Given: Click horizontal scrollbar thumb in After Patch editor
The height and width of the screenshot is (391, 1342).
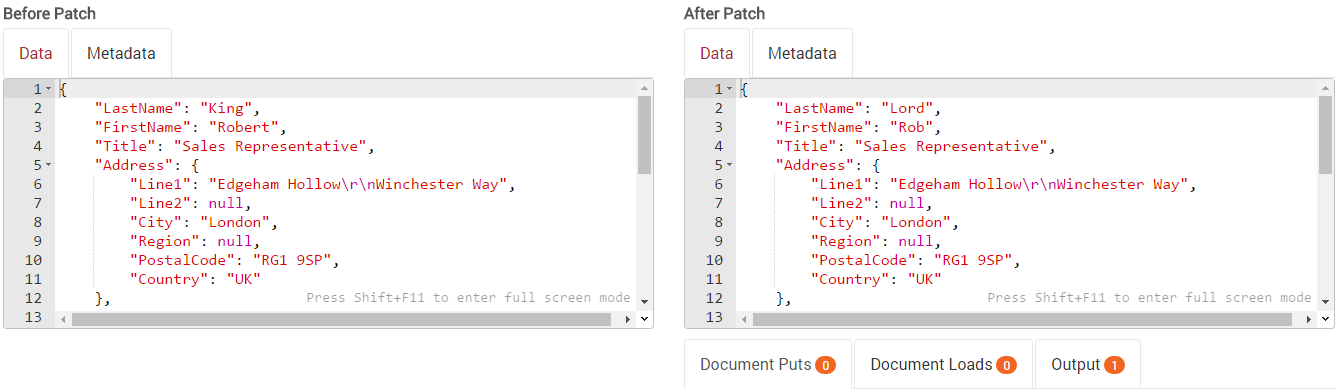Looking at the screenshot, I should (1022, 319).
